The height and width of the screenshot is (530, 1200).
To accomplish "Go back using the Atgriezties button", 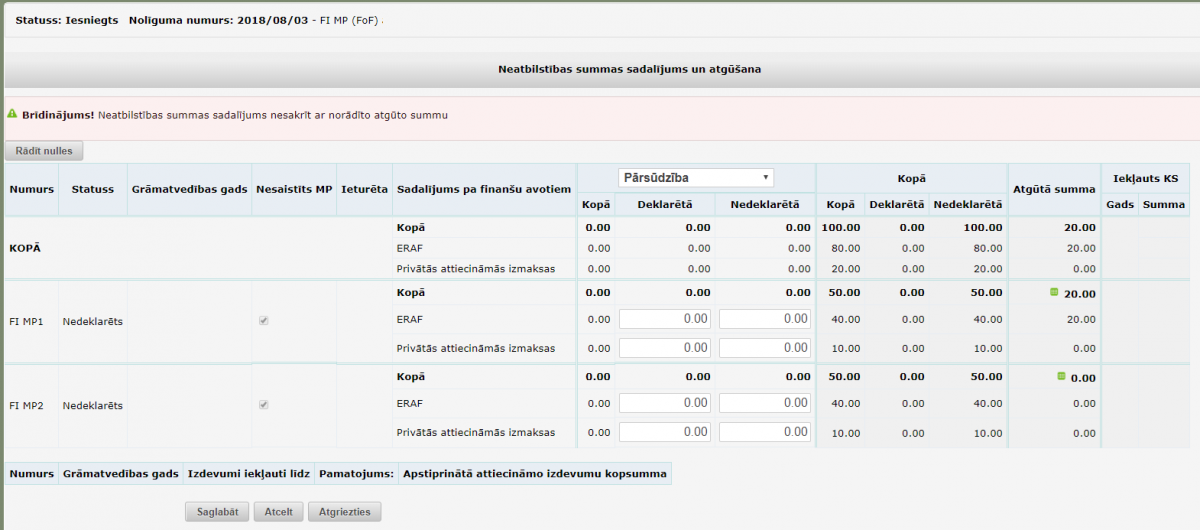I will tap(344, 511).
